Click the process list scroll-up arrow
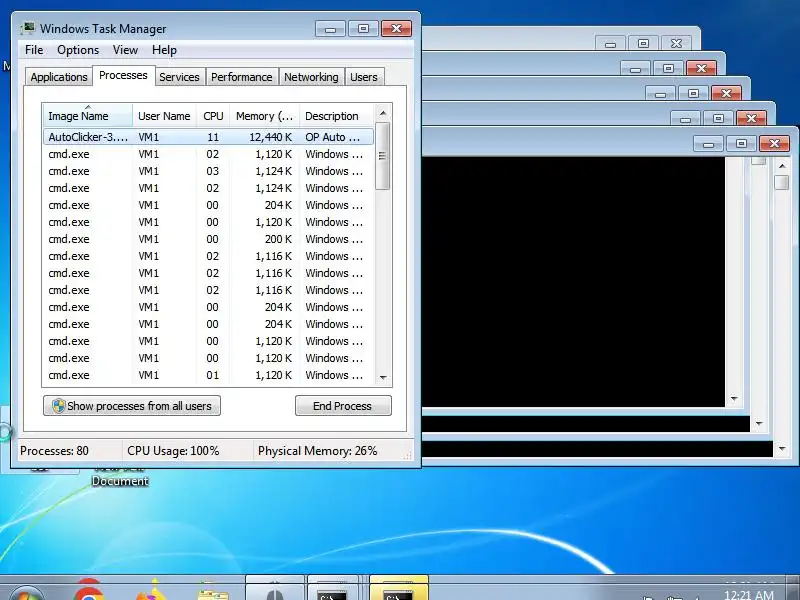Viewport: 800px width, 600px height. [383, 113]
